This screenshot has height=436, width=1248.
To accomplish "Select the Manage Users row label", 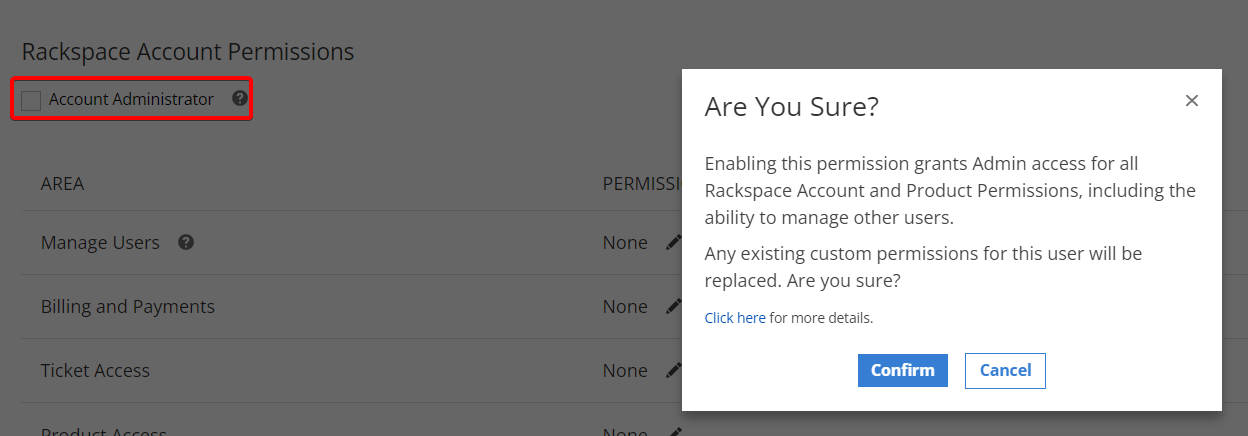I will click(x=100, y=243).
